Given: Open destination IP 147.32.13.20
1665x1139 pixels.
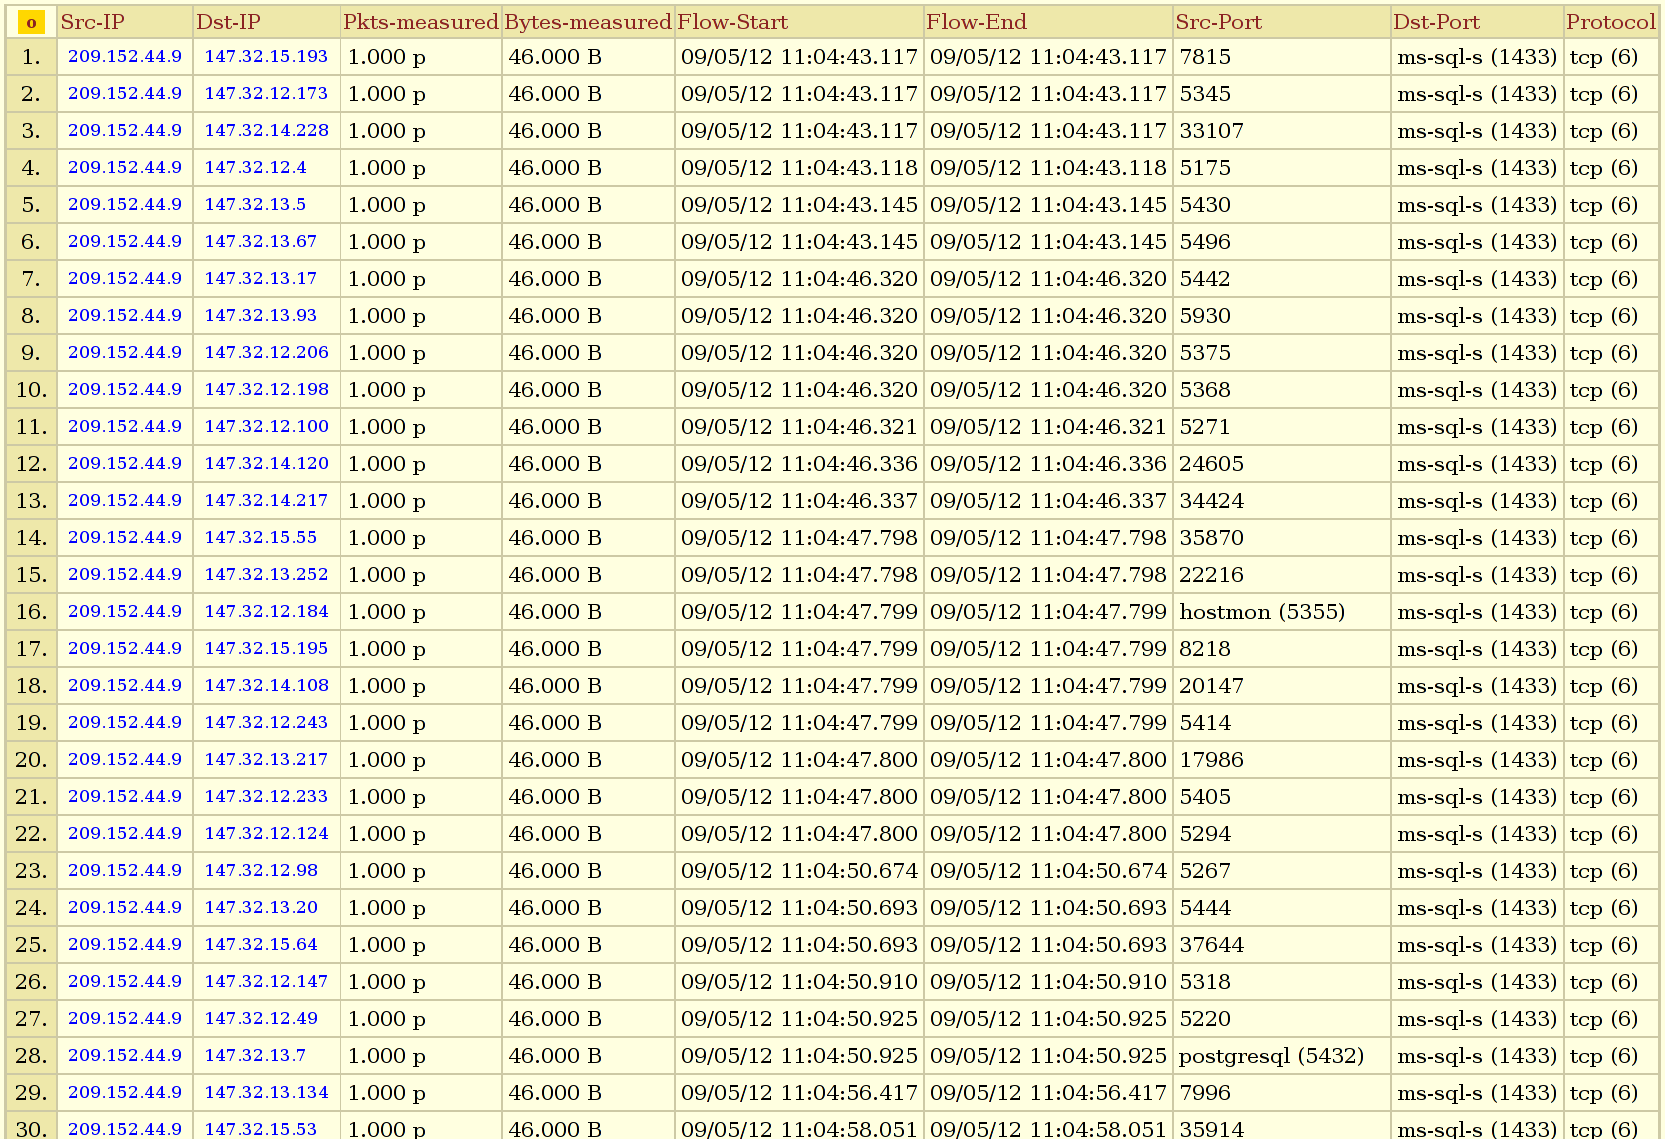Looking at the screenshot, I should pos(261,907).
